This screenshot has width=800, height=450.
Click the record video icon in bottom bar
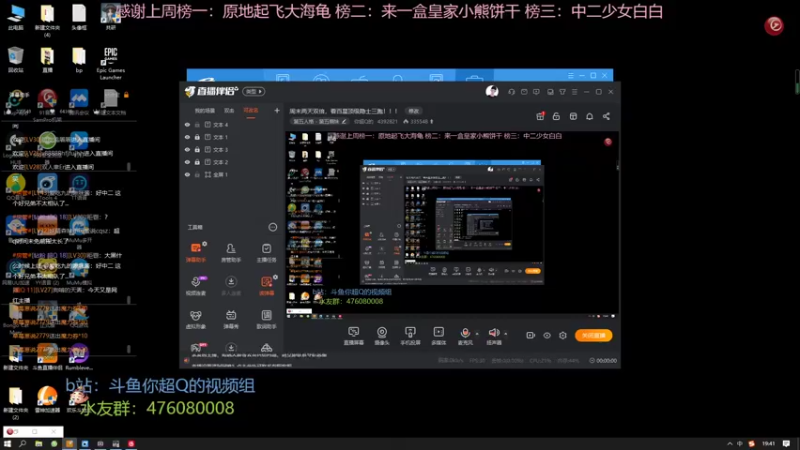(531, 335)
